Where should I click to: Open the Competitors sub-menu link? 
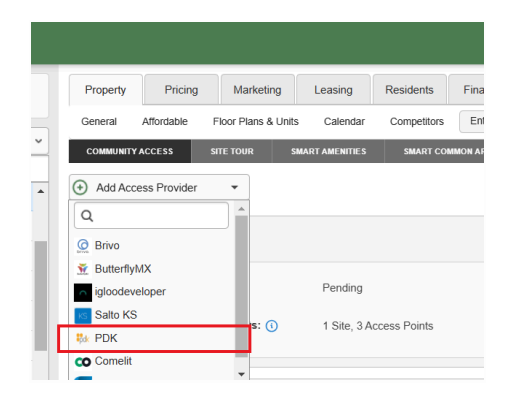pos(417,121)
